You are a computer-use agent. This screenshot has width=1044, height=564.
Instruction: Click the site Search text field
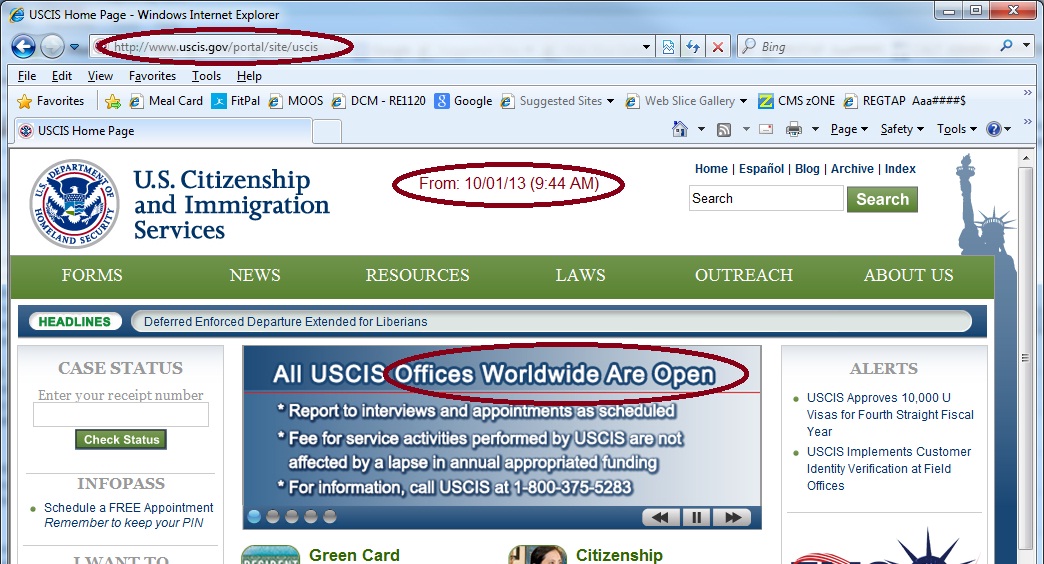(x=766, y=198)
